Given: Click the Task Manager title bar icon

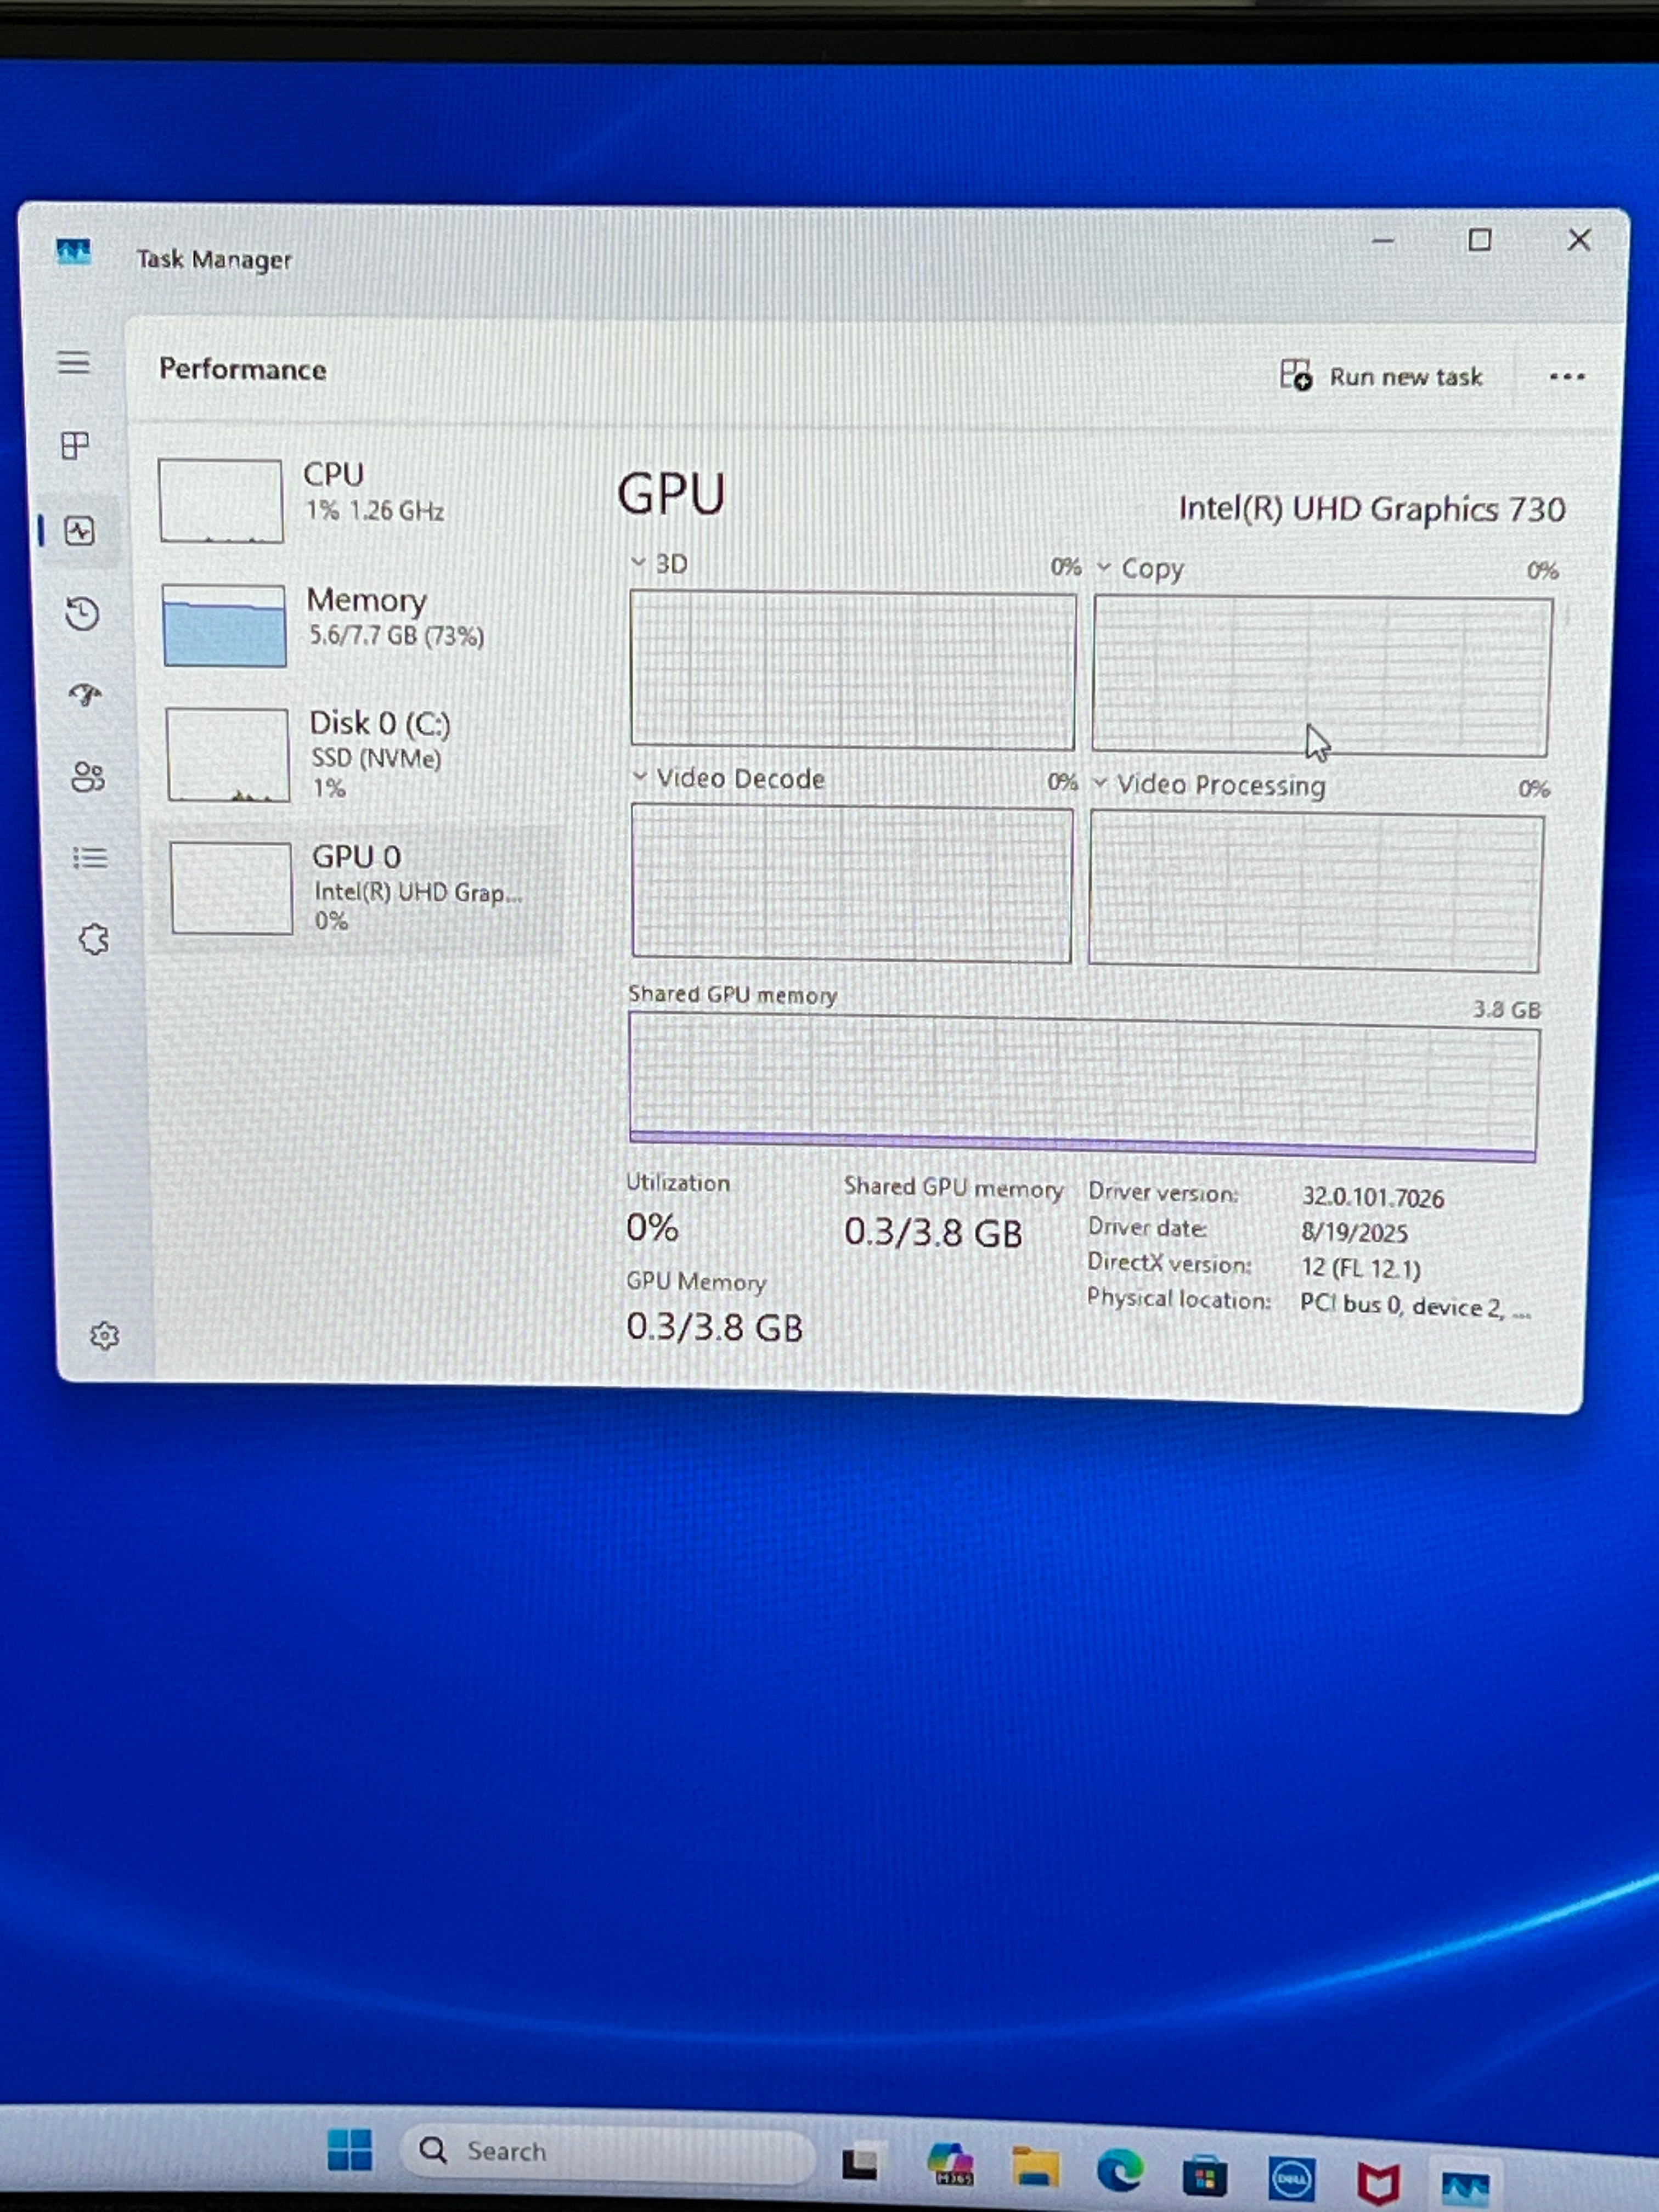Looking at the screenshot, I should click(73, 252).
